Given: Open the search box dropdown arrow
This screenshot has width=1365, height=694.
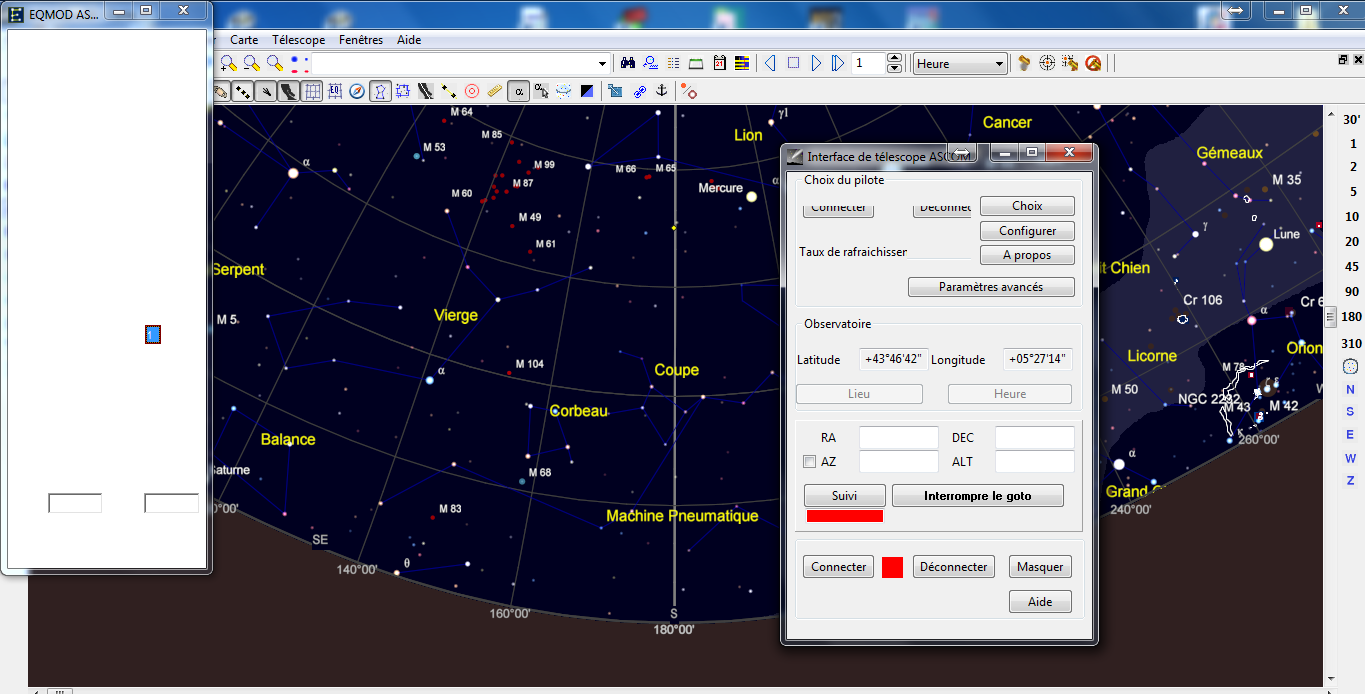Looking at the screenshot, I should pyautogui.click(x=602, y=63).
